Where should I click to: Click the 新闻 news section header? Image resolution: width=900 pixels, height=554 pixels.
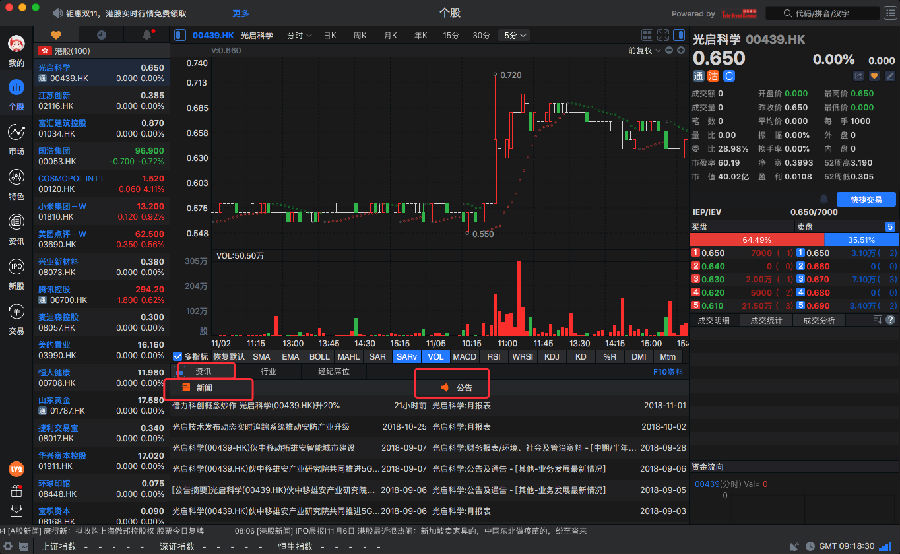click(x=198, y=388)
